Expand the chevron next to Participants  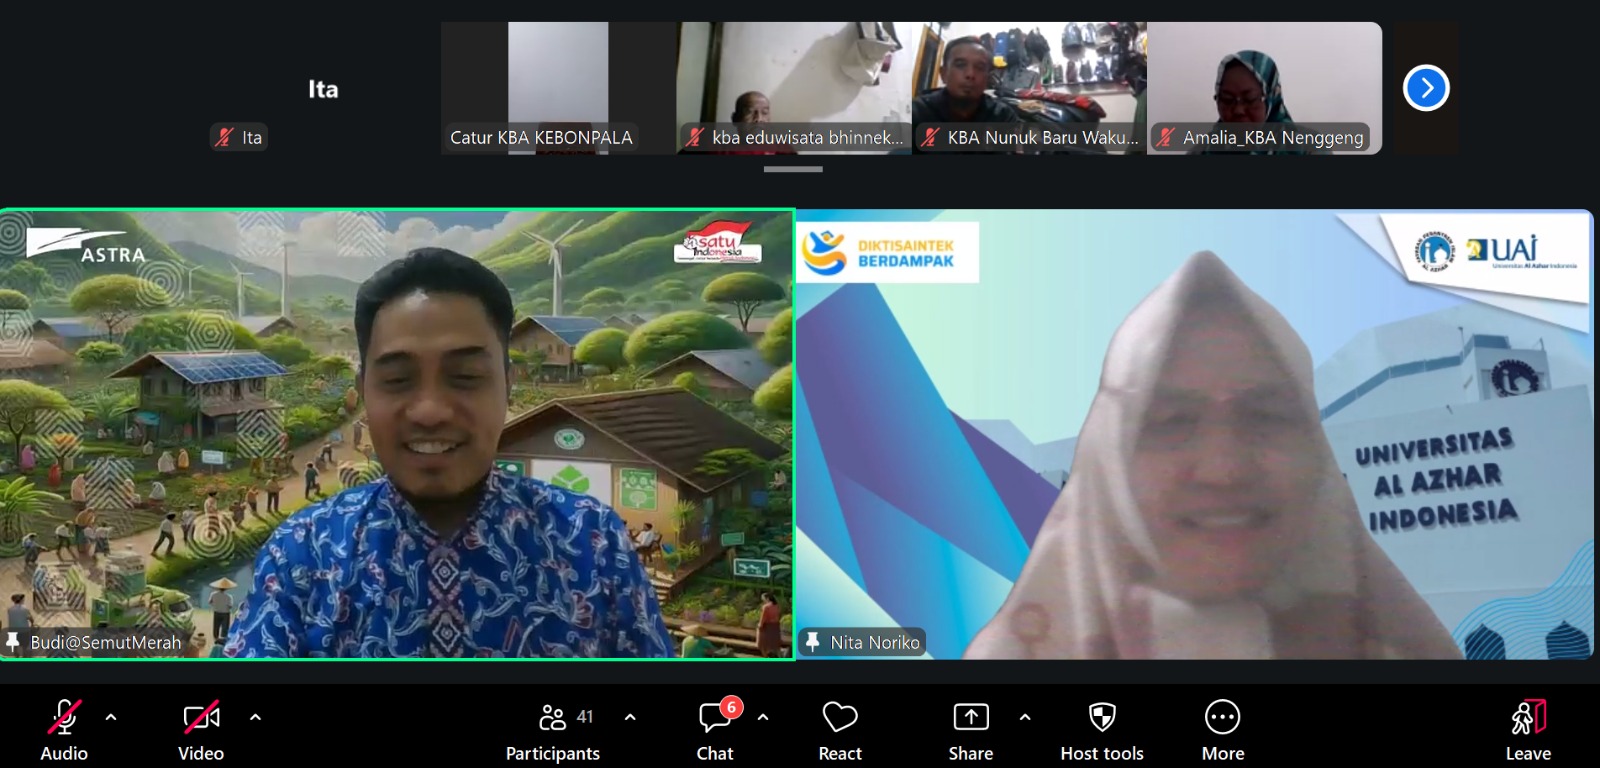630,717
